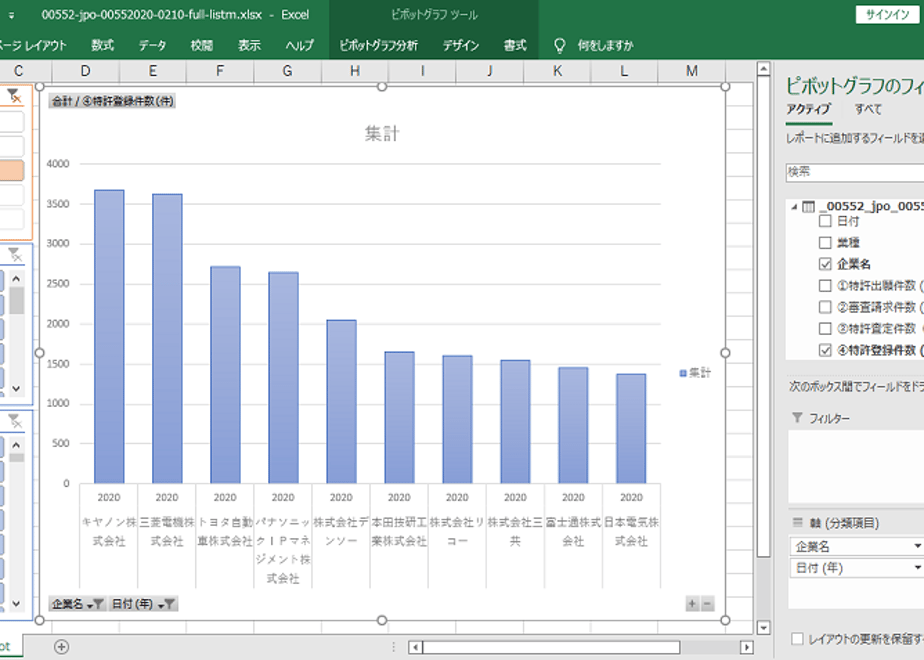Click the expand entire field plus button
924x660 pixels.
[692, 604]
